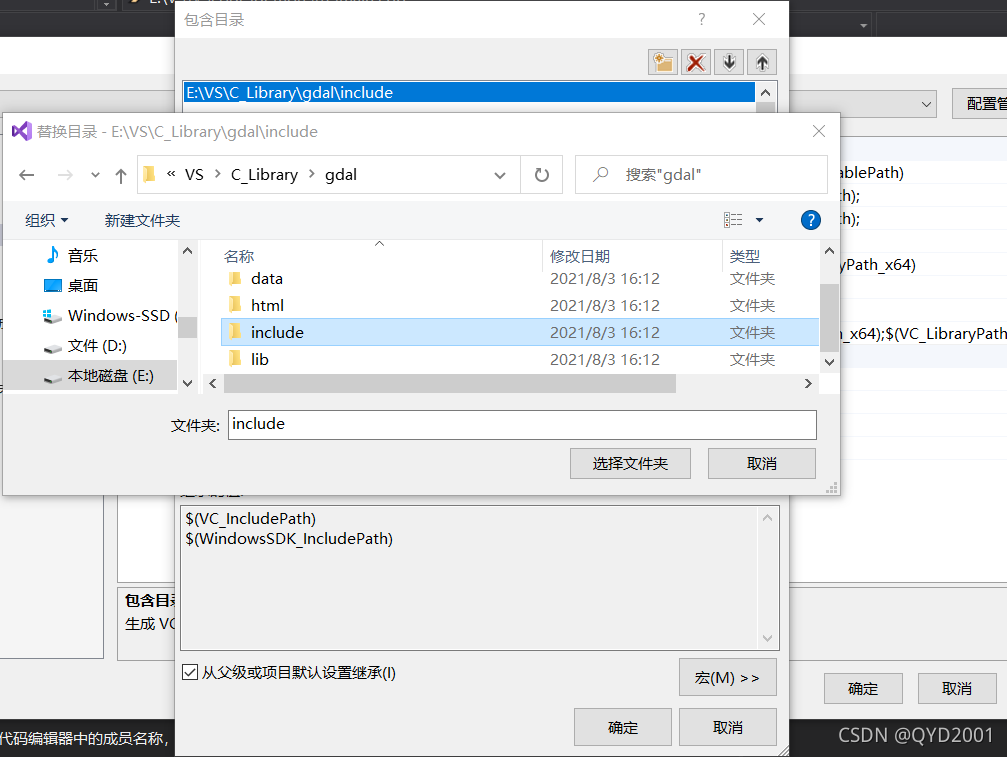Expand the address bar path dropdown

point(500,175)
